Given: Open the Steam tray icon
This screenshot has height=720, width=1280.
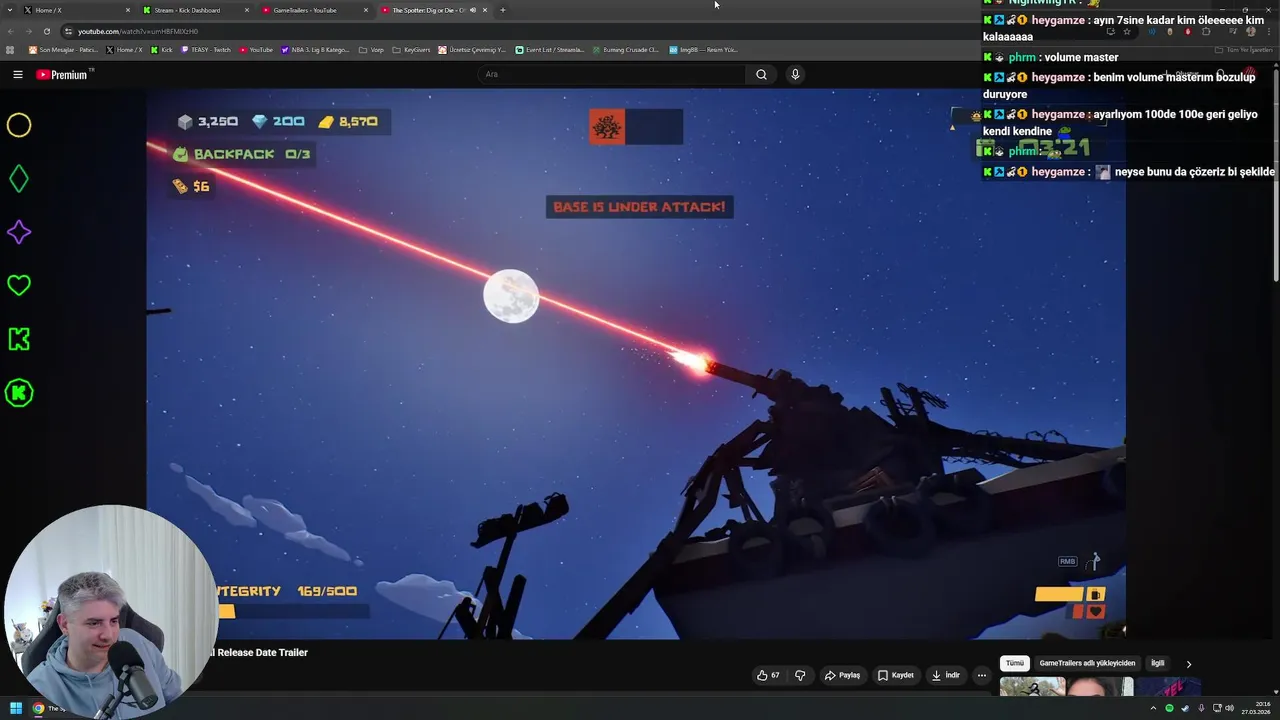Looking at the screenshot, I should click(x=1185, y=708).
